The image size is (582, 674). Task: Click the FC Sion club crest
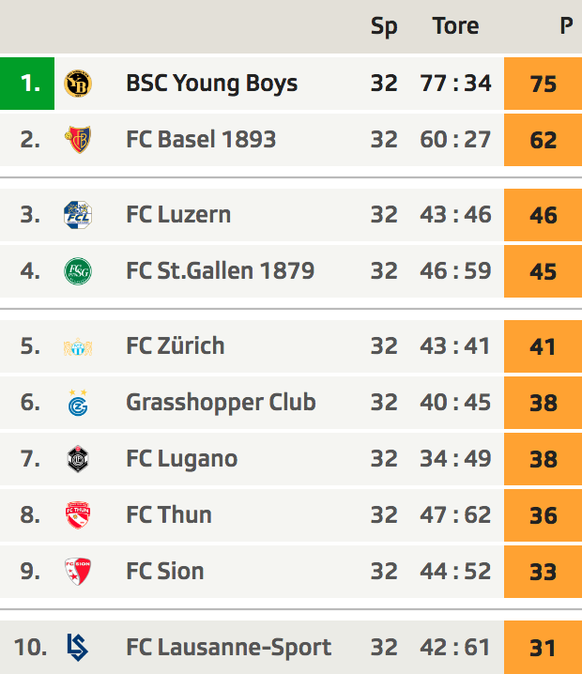(78, 571)
